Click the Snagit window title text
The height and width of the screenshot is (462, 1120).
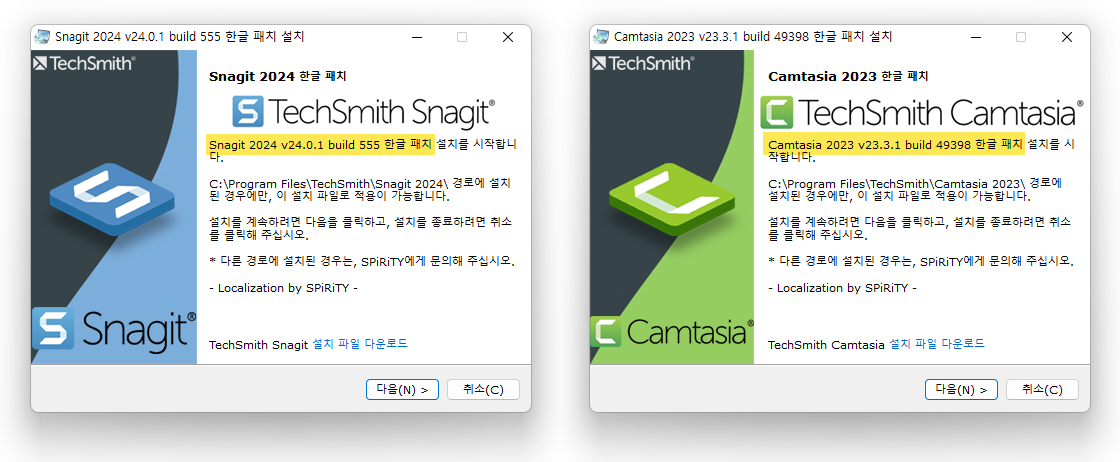click(x=179, y=37)
